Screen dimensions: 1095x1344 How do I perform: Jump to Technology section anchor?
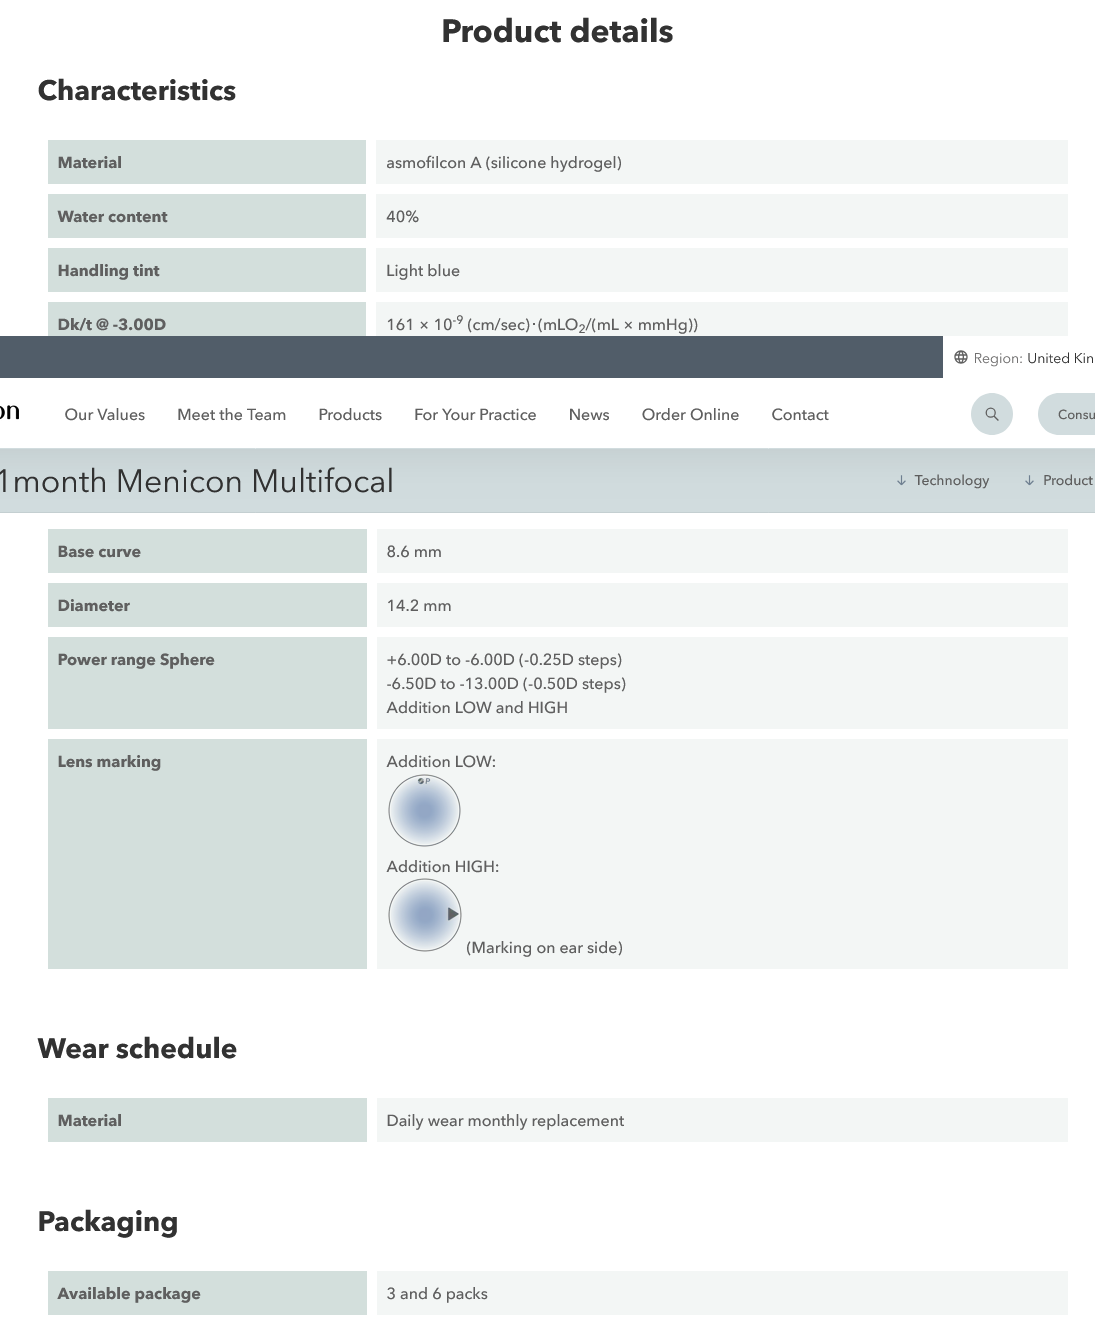click(943, 481)
